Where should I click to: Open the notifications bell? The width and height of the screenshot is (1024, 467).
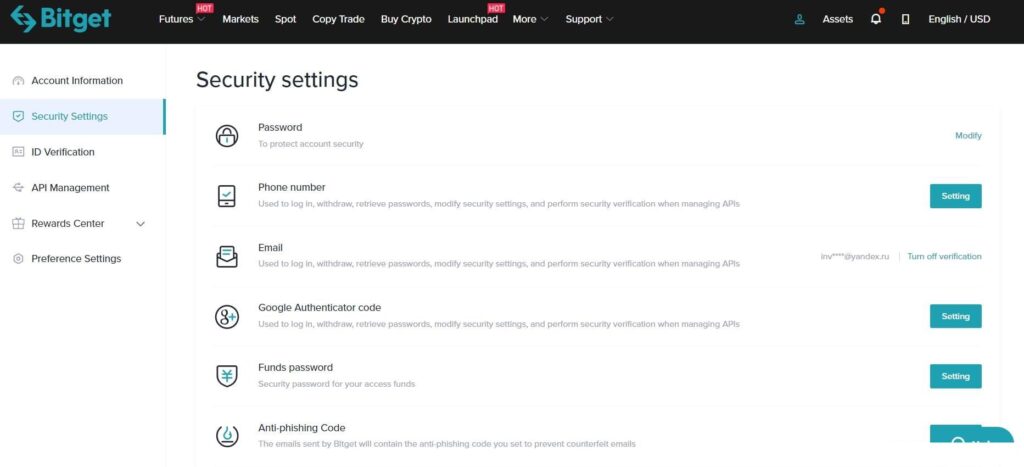coord(876,19)
